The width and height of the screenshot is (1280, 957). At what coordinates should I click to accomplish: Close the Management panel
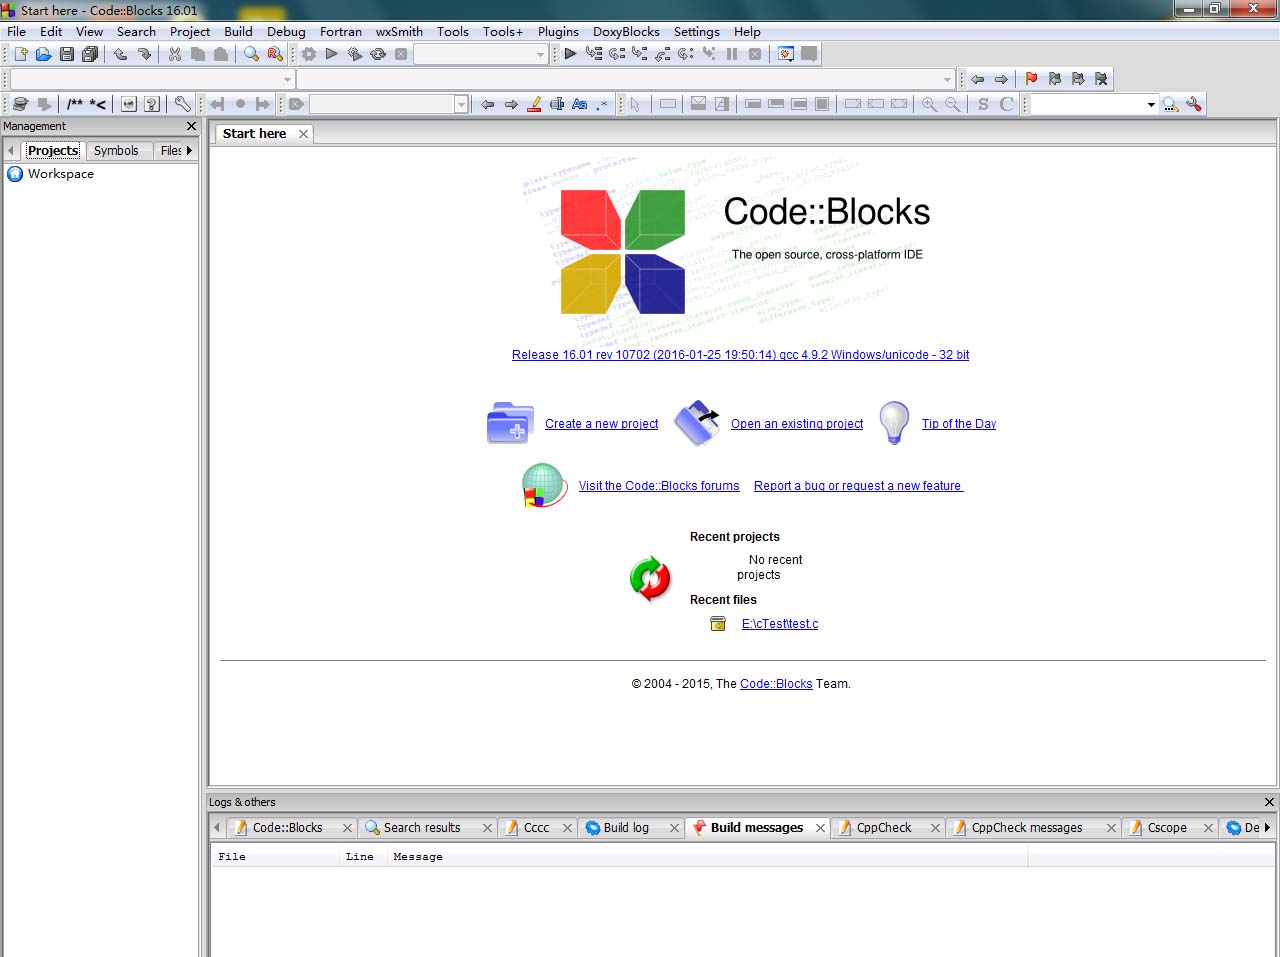point(192,126)
